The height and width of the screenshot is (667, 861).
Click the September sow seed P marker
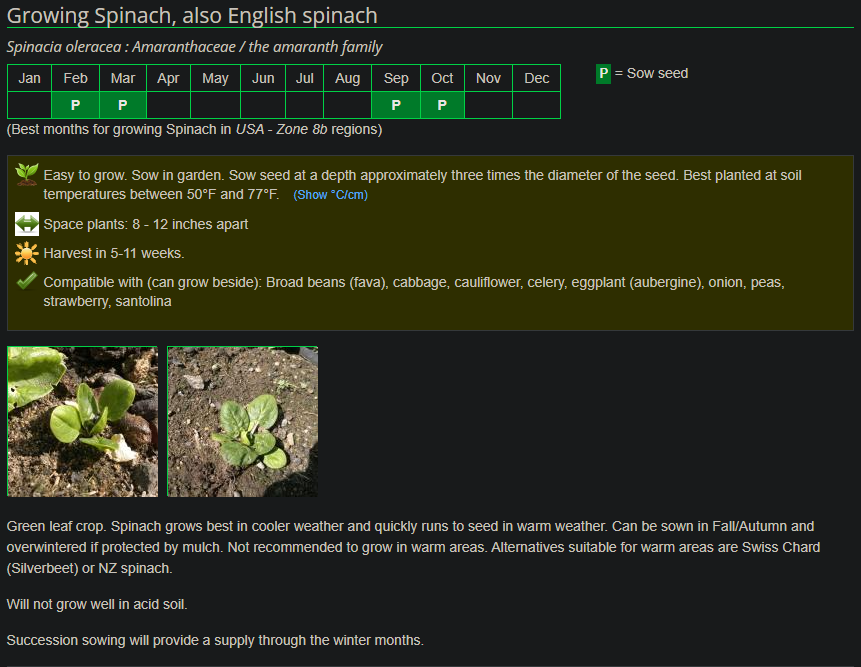[396, 105]
